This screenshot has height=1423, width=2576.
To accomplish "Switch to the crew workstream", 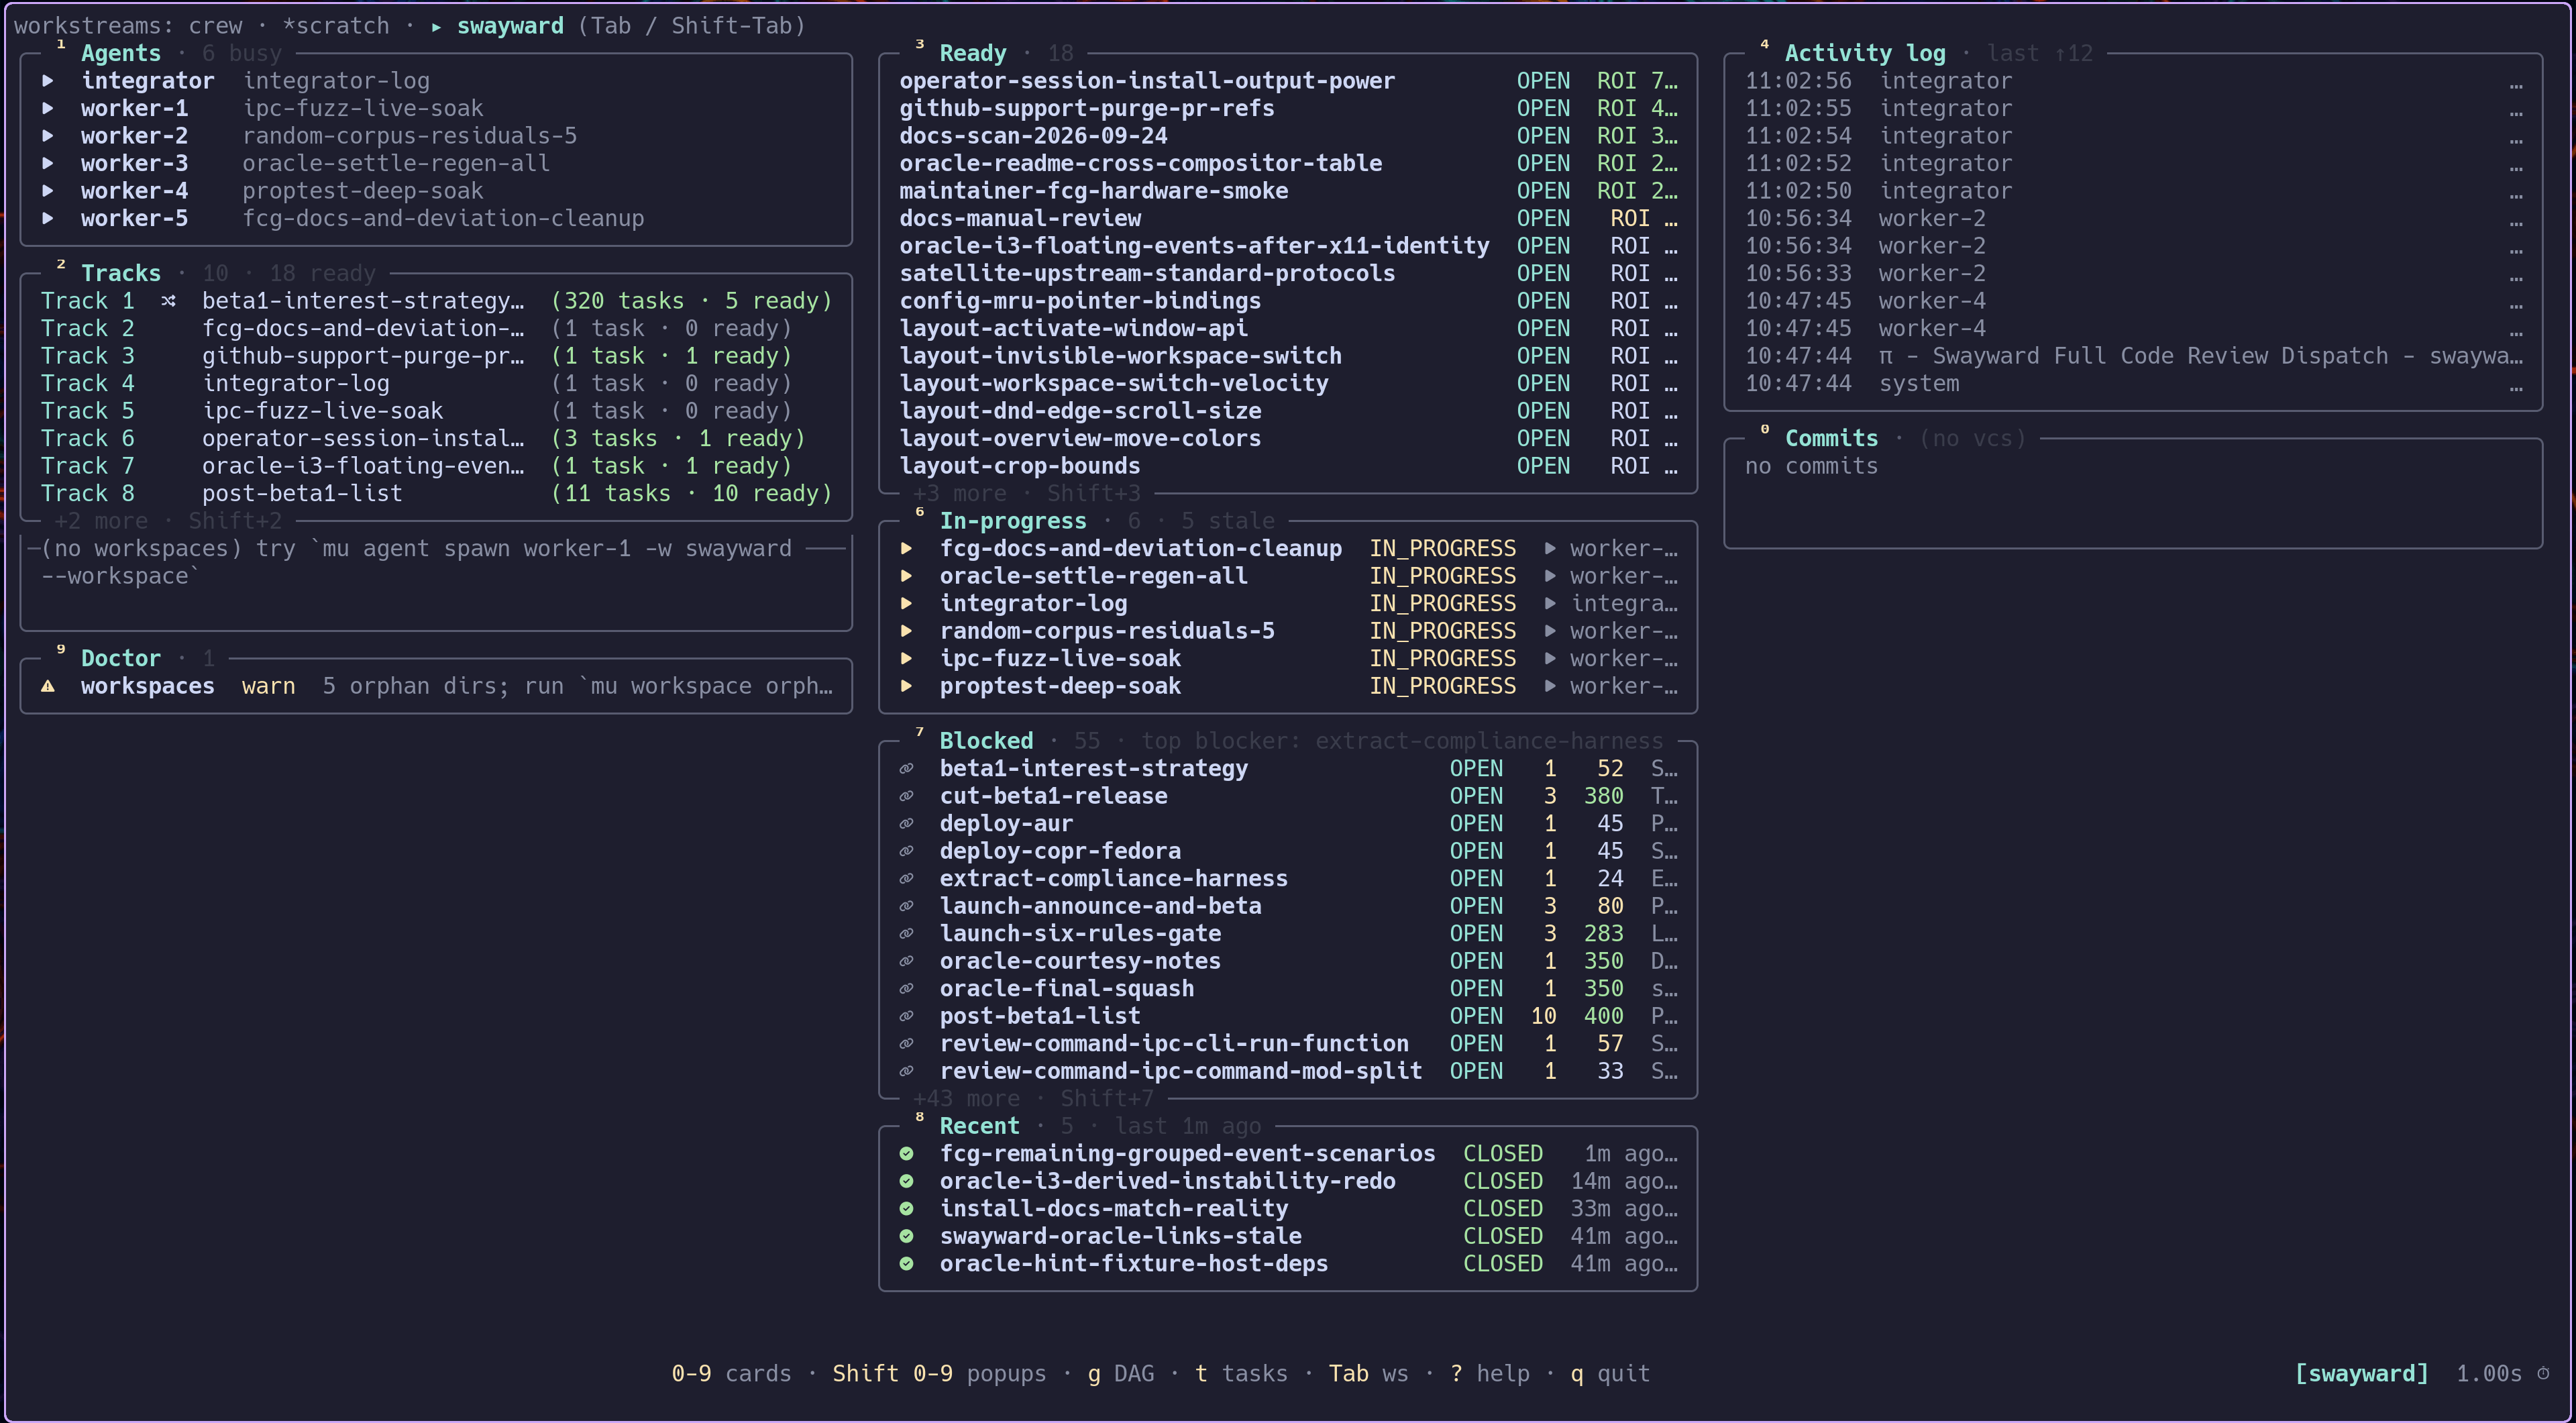I will 215,26.
